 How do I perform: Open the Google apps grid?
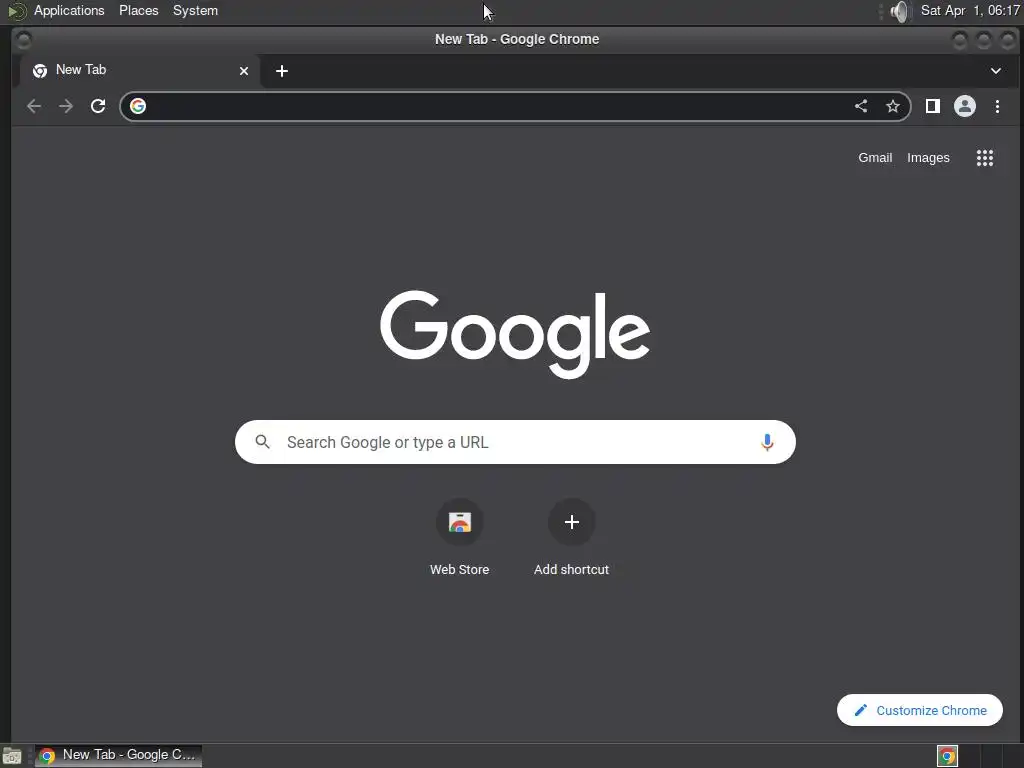[985, 158]
